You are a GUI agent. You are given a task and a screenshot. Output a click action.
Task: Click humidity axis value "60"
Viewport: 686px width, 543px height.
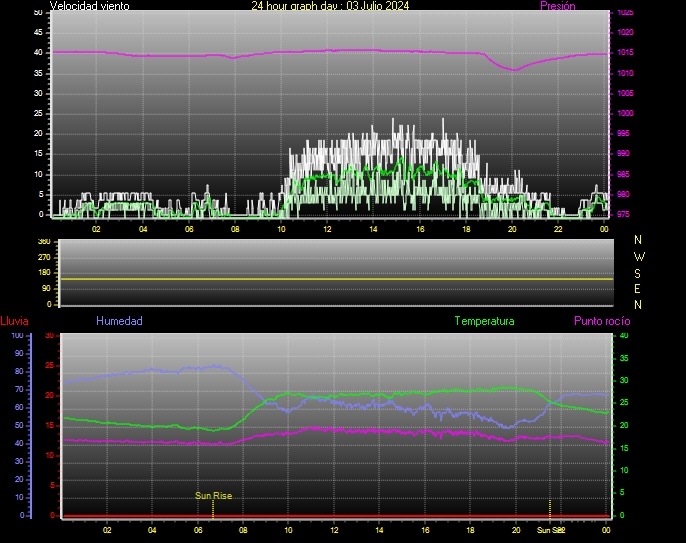tap(19, 407)
